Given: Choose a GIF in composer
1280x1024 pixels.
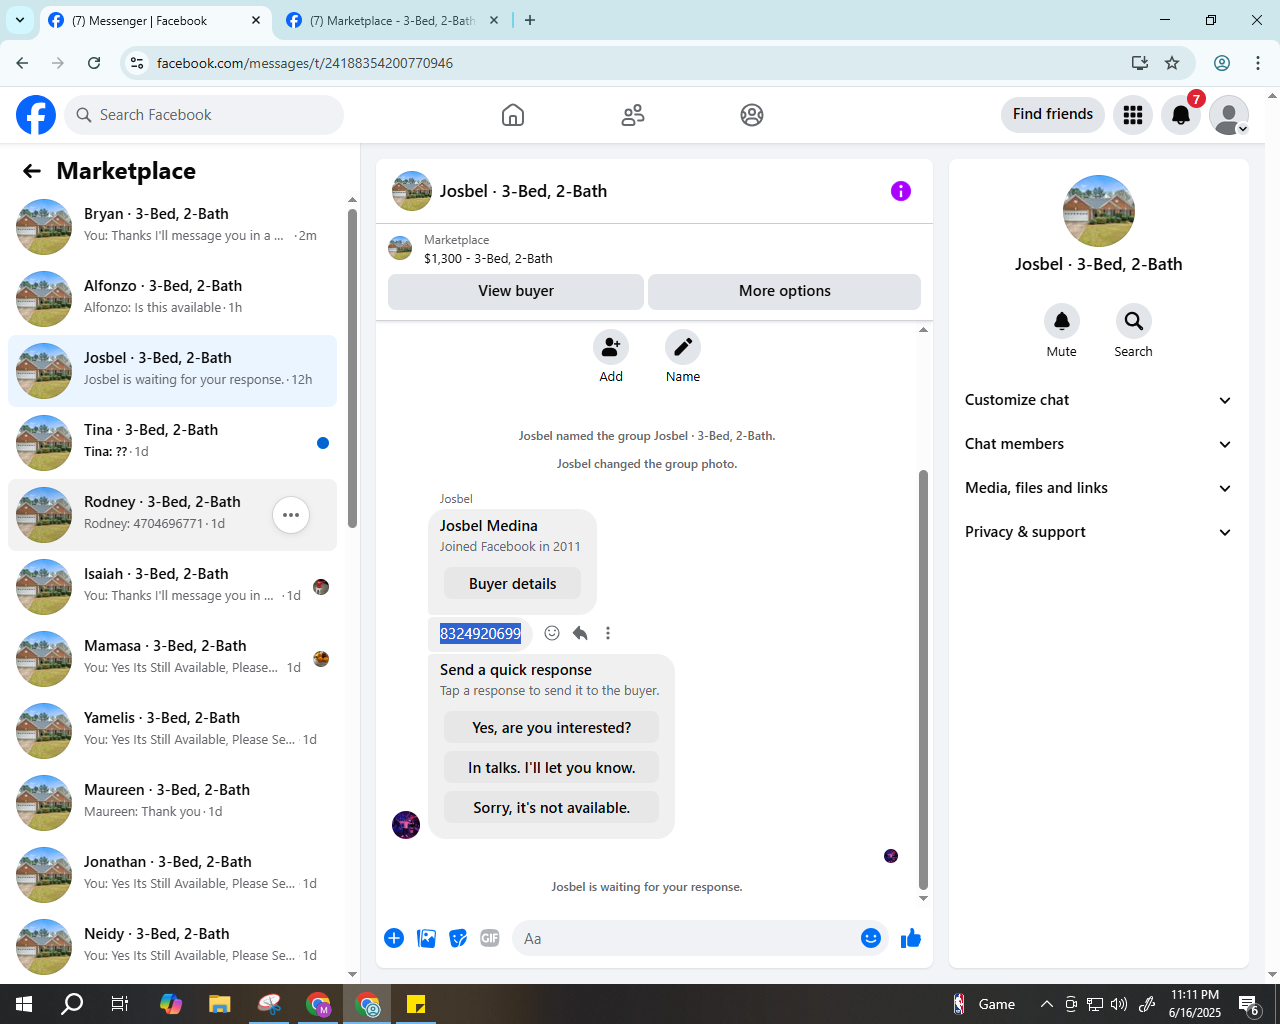Looking at the screenshot, I should click(490, 938).
